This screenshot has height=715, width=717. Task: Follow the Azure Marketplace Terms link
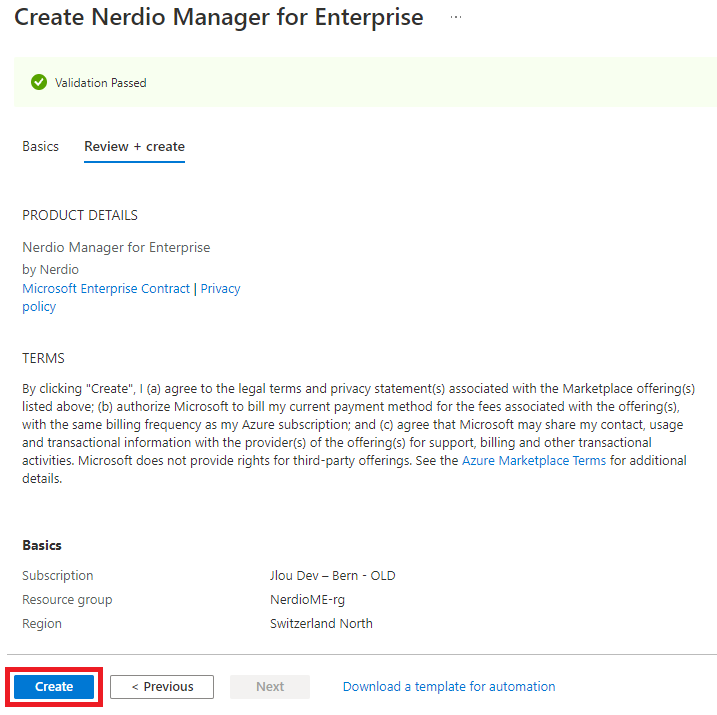(x=534, y=460)
